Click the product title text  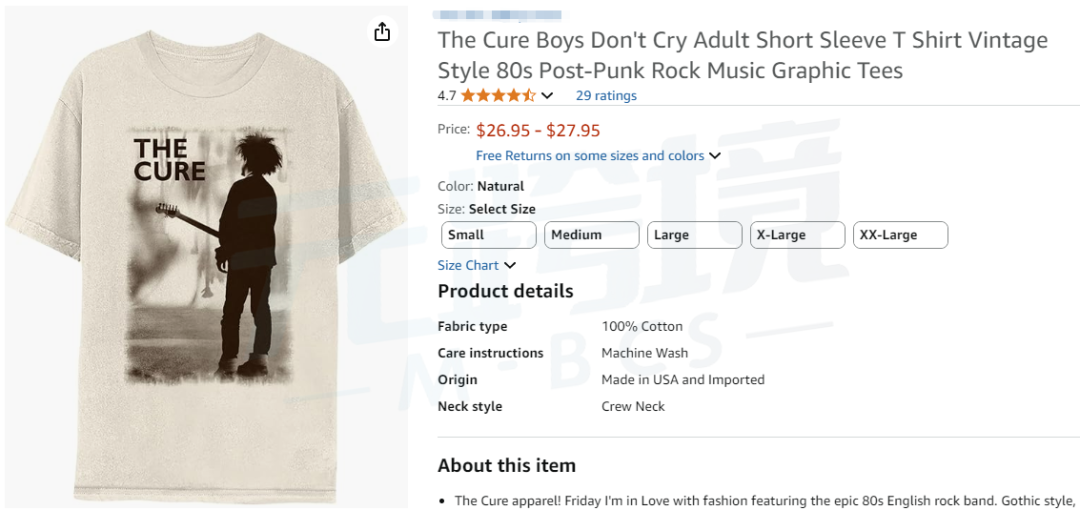[x=742, y=55]
